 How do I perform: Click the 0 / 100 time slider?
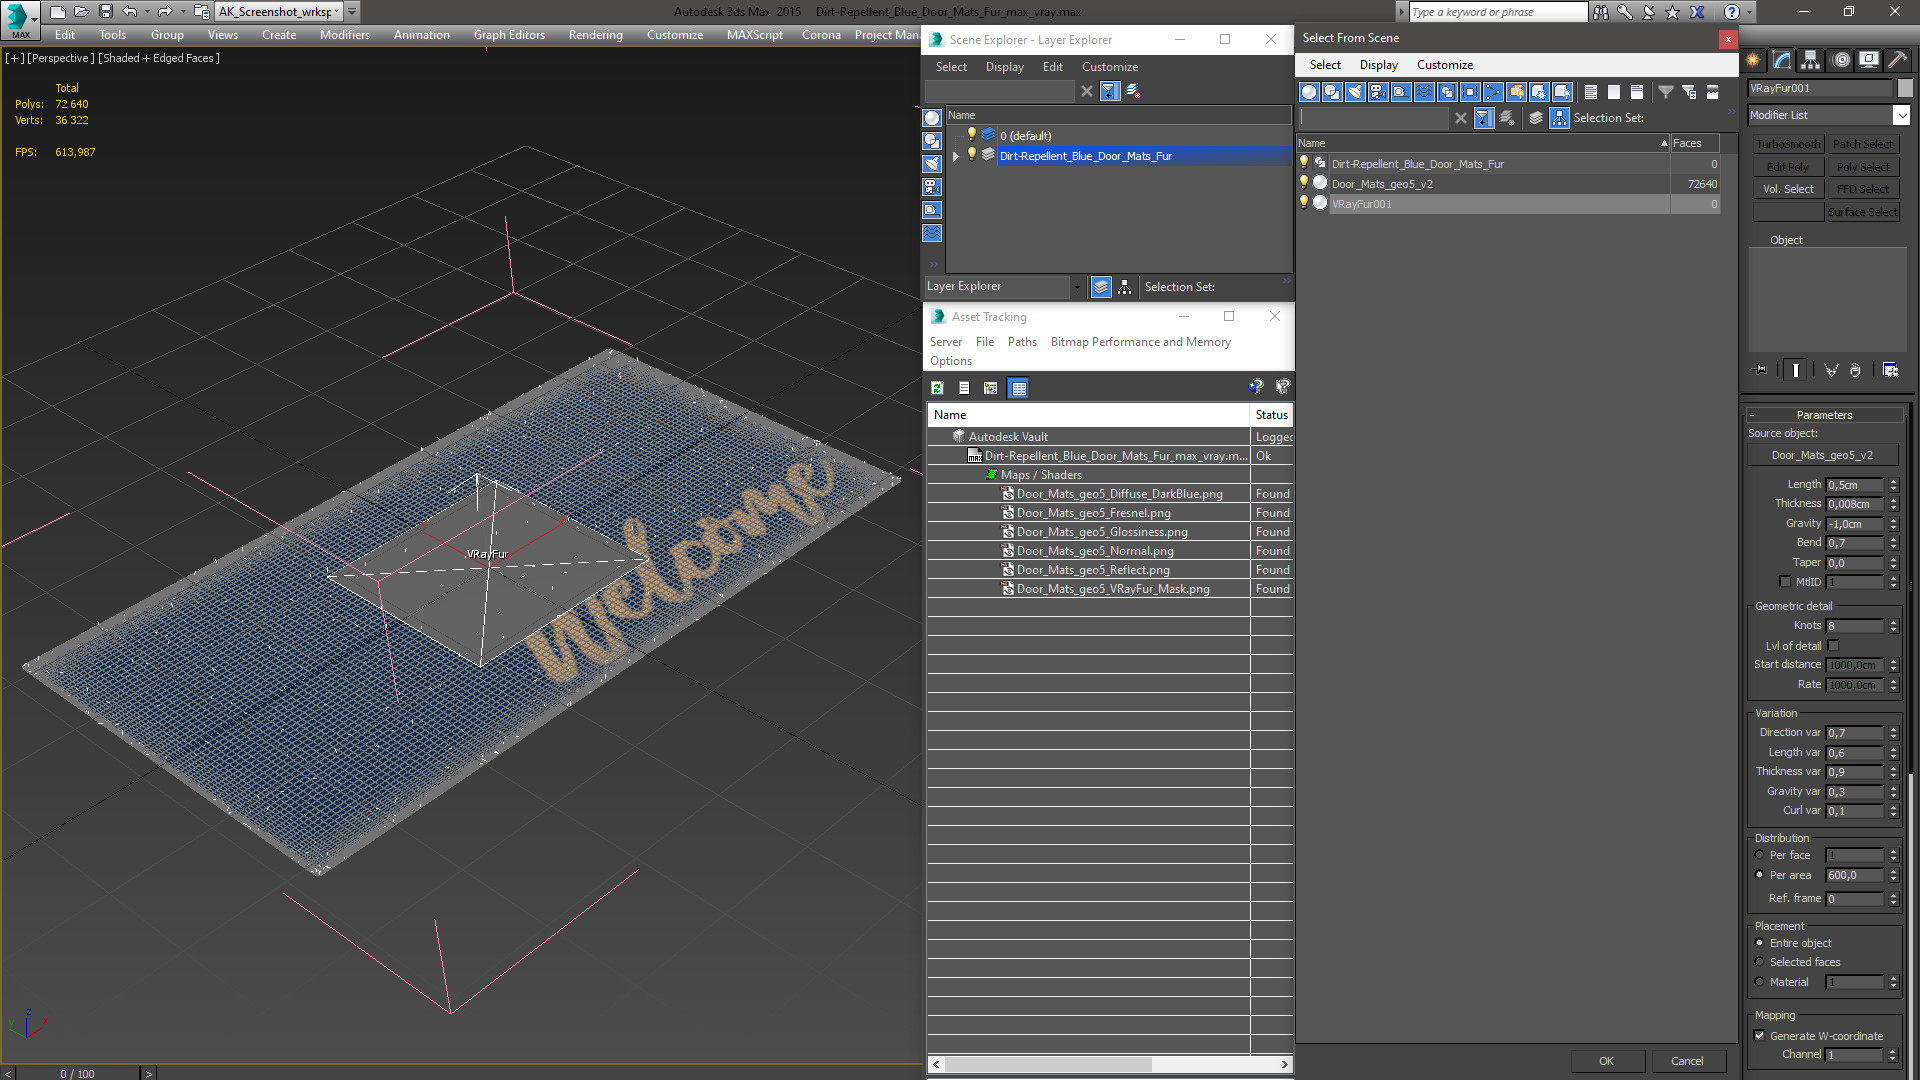78,1074
